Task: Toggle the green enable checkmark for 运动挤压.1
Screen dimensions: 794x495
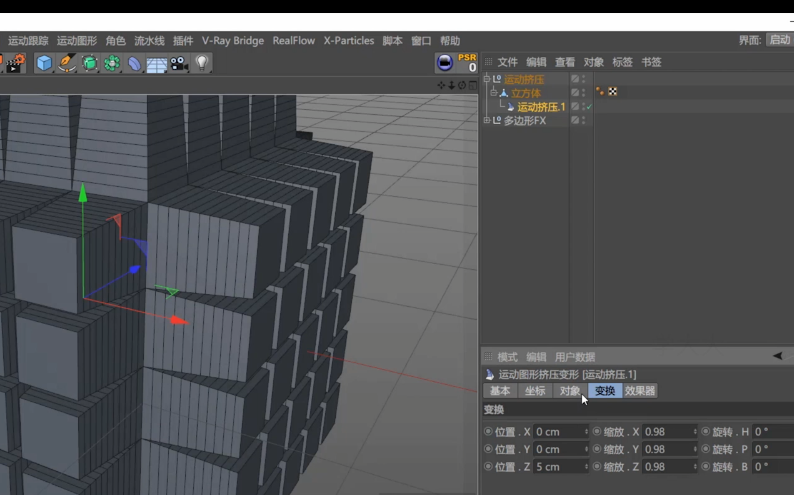Action: 589,106
